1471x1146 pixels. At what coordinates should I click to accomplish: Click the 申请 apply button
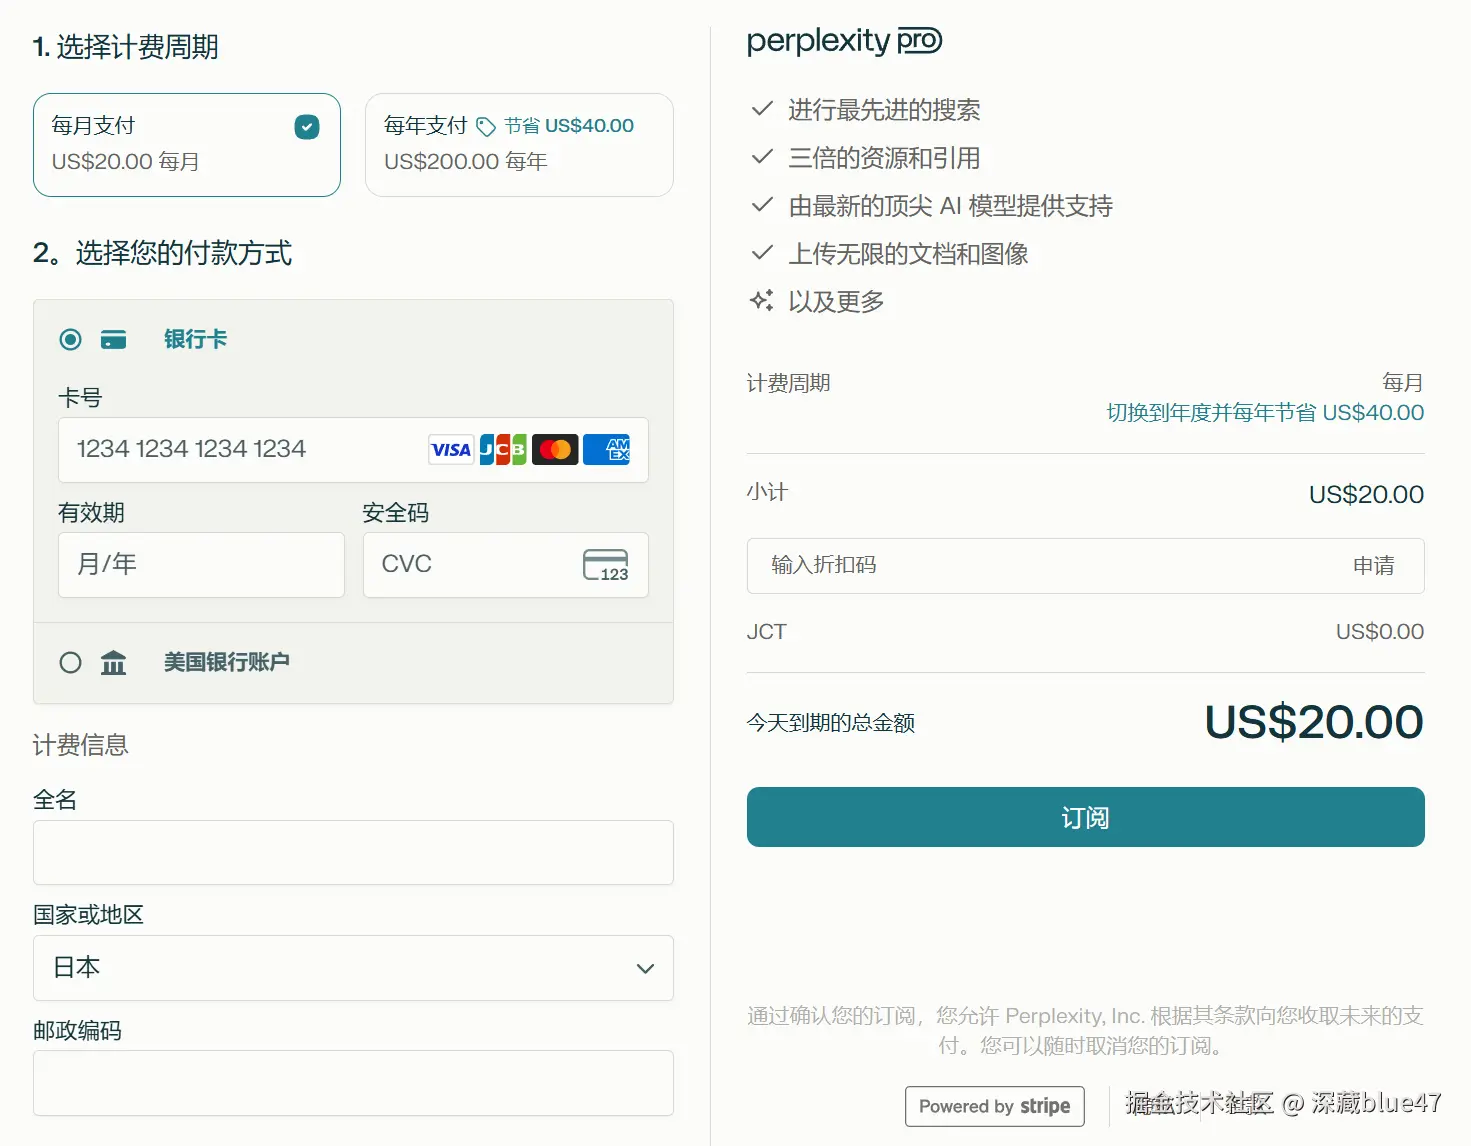(1374, 566)
